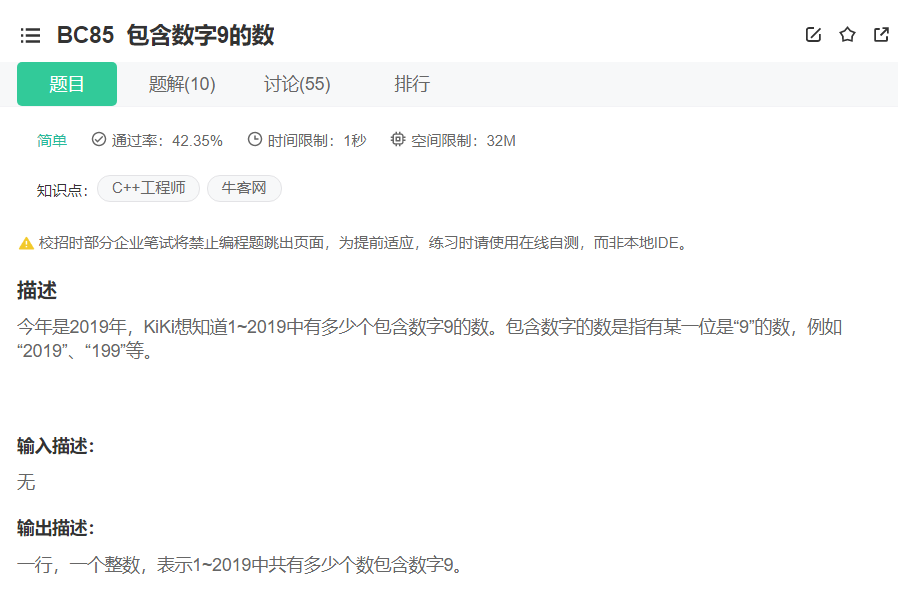Open the problem via external link icon
898x602 pixels.
(882, 34)
